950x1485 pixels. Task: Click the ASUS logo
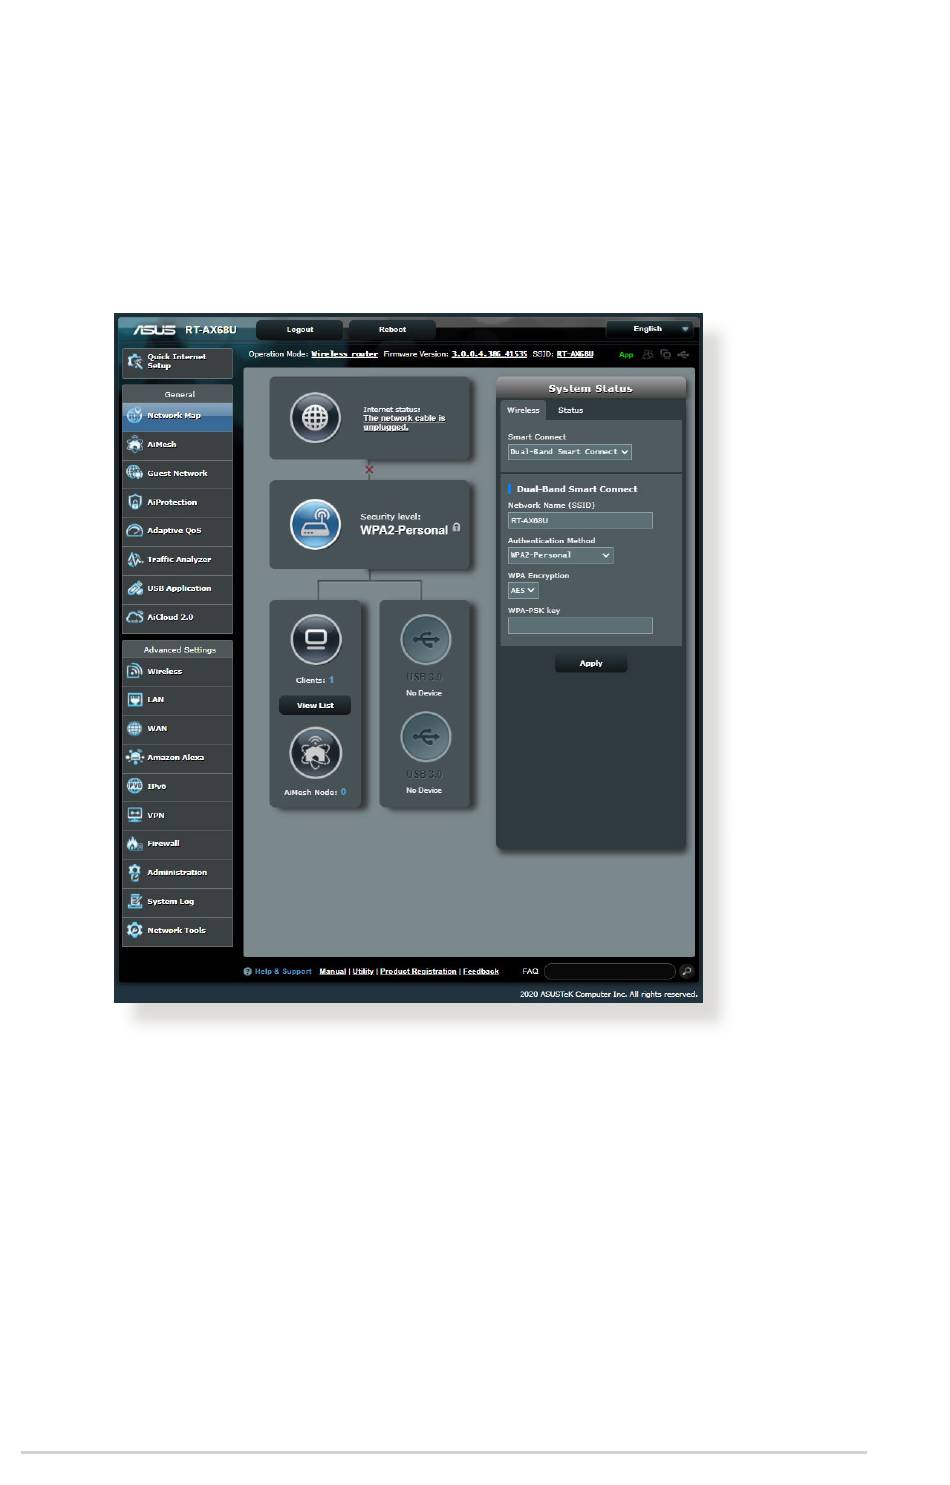click(155, 329)
